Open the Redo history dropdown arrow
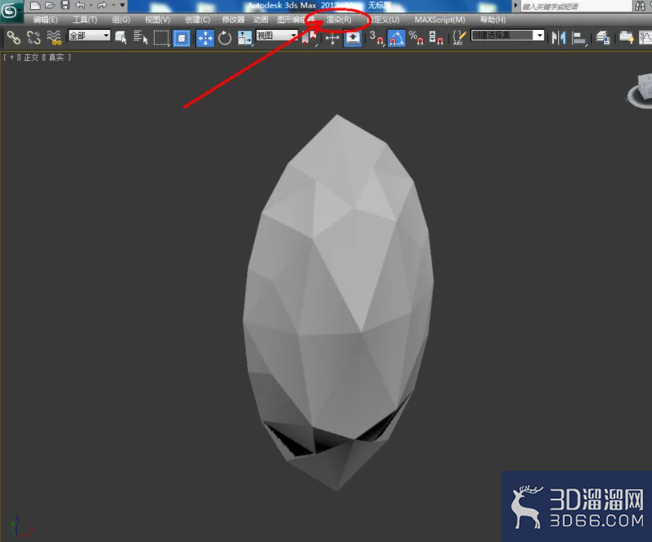The width and height of the screenshot is (652, 542). point(113,5)
